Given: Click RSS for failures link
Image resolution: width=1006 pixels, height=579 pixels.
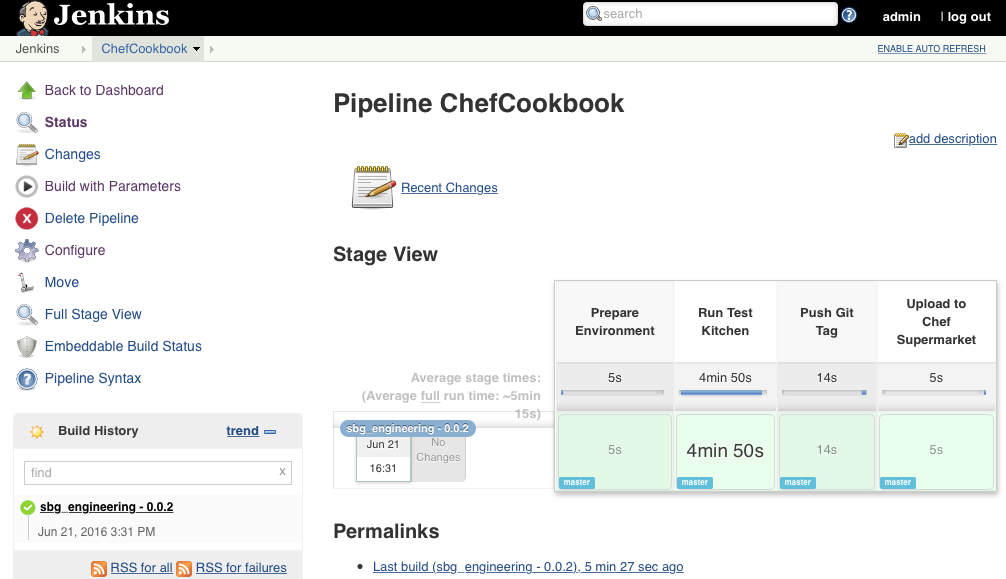Looking at the screenshot, I should (241, 568).
